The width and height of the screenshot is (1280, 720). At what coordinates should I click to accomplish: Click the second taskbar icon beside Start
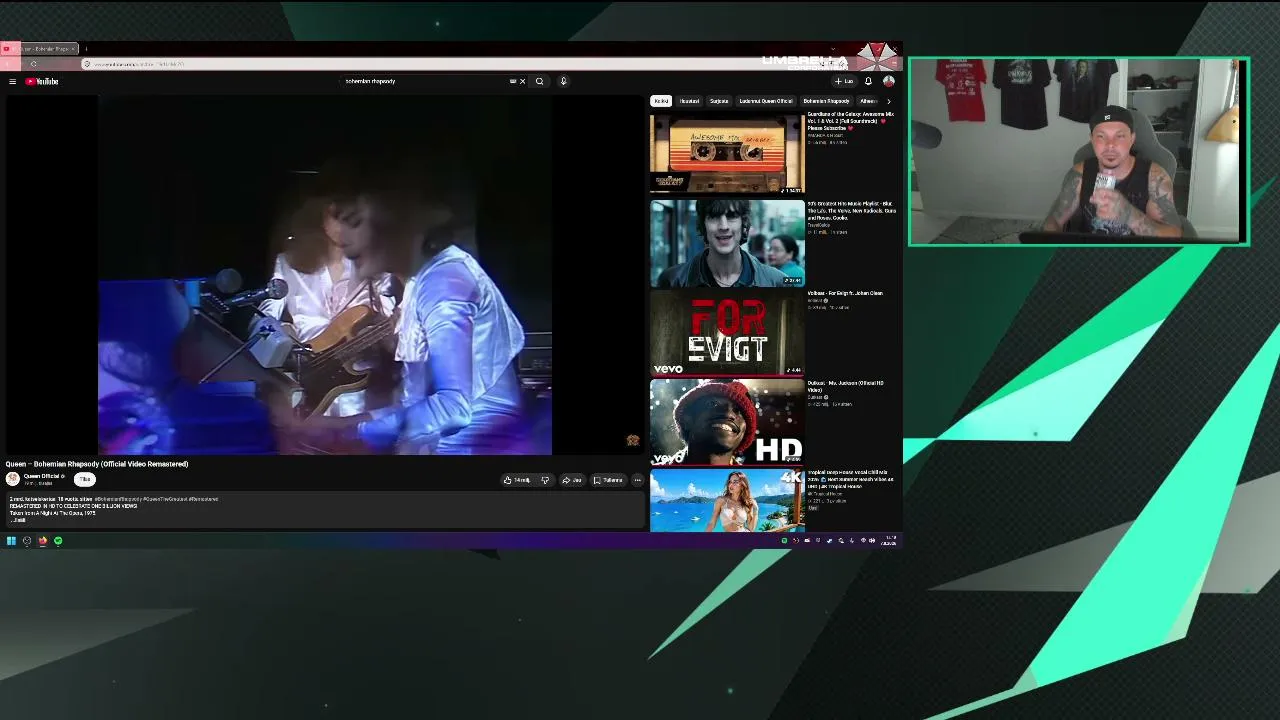27,541
